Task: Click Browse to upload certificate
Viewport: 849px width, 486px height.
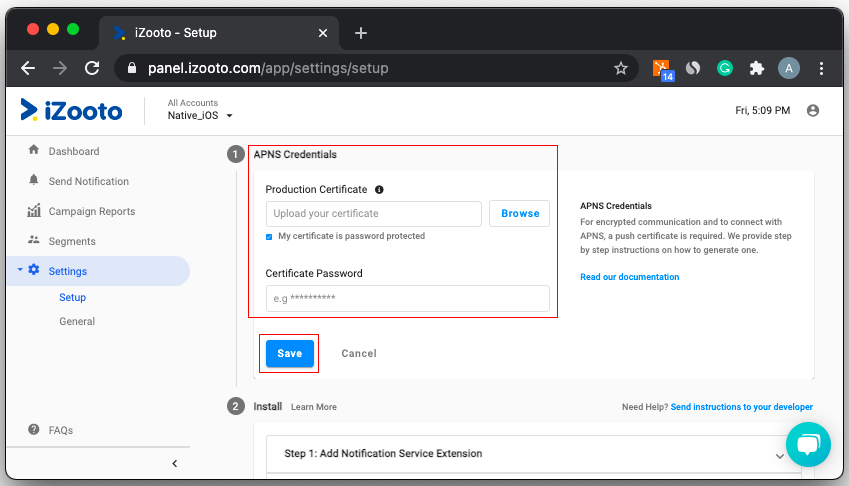Action: point(520,213)
